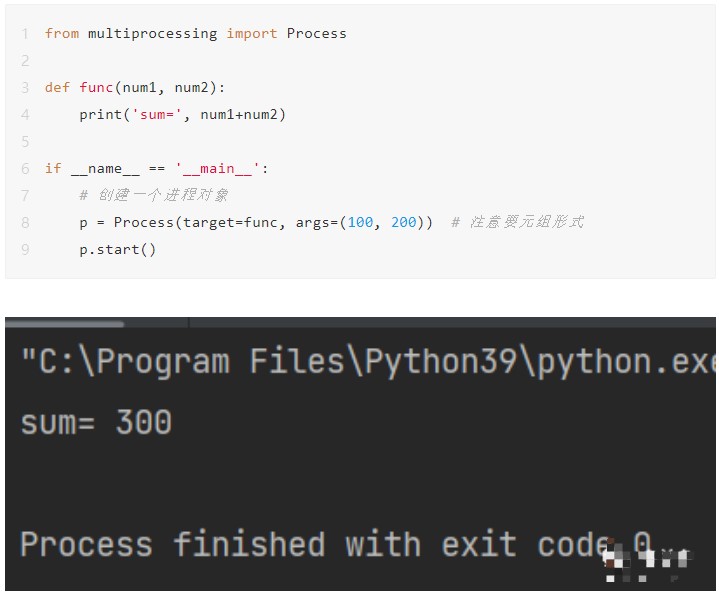Image resolution: width=719 pixels, height=596 pixels.
Task: Click the 'p.start()' call
Action: click(x=118, y=249)
